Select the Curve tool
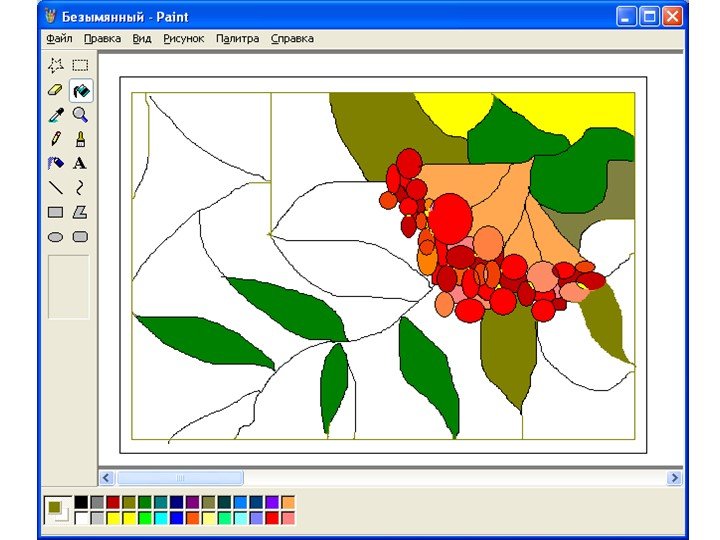The image size is (720, 540). pos(80,188)
